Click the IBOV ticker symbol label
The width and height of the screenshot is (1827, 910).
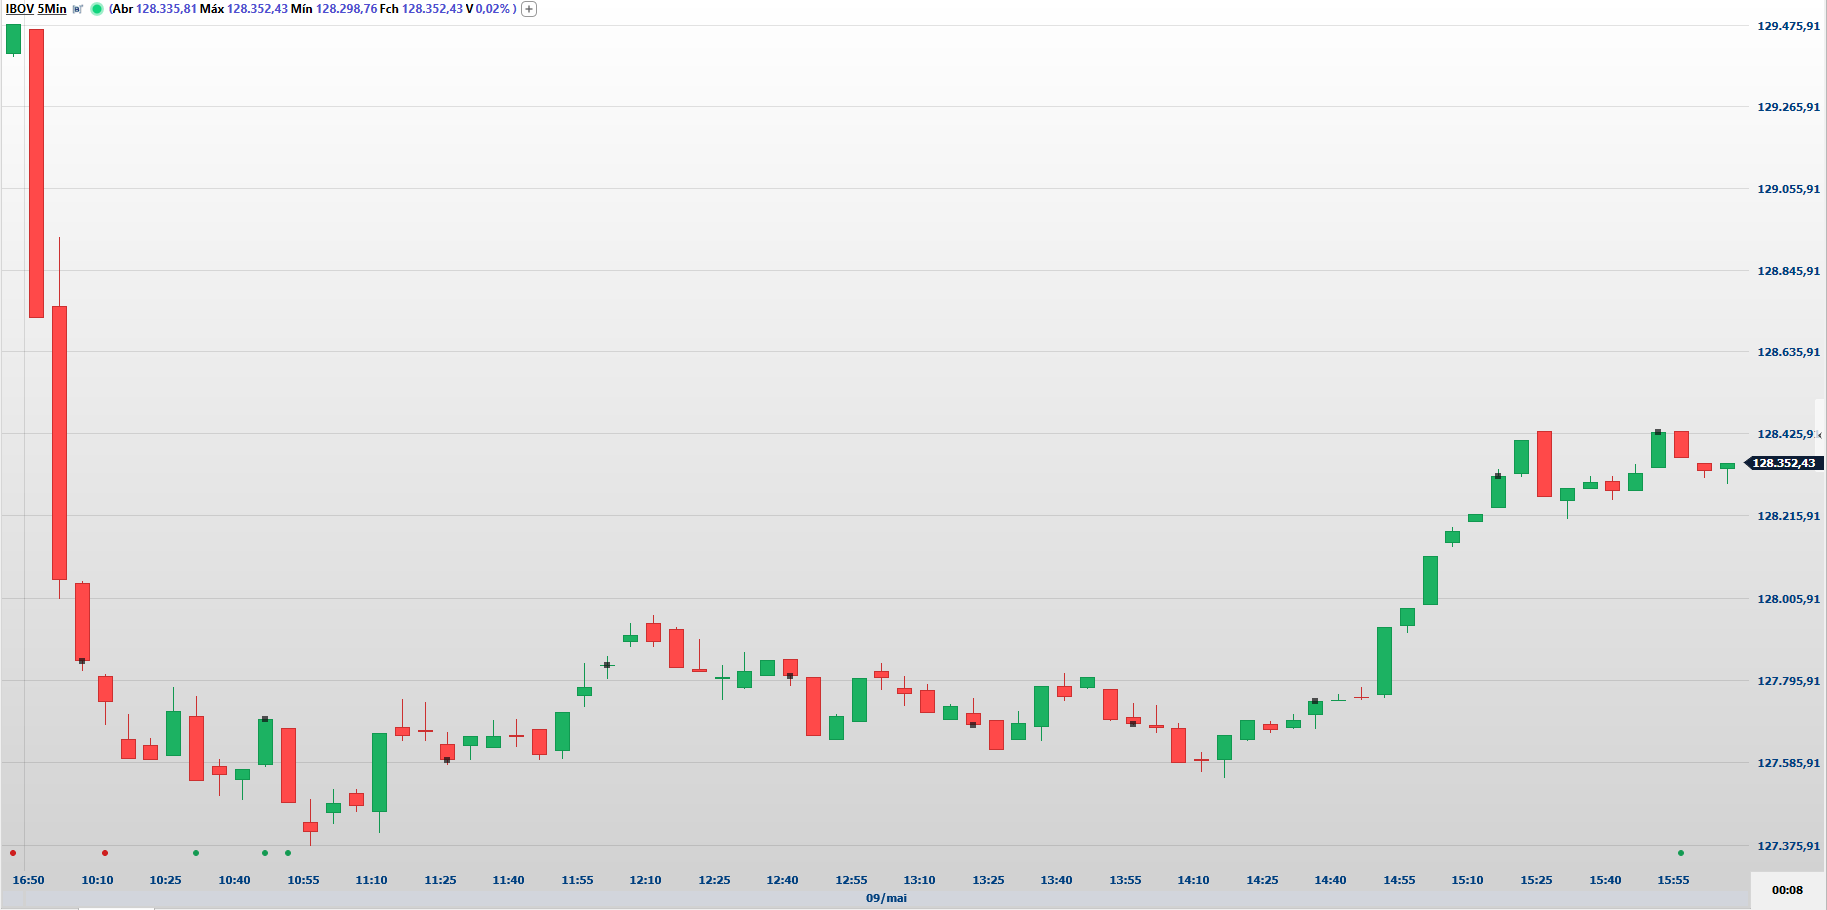19,9
